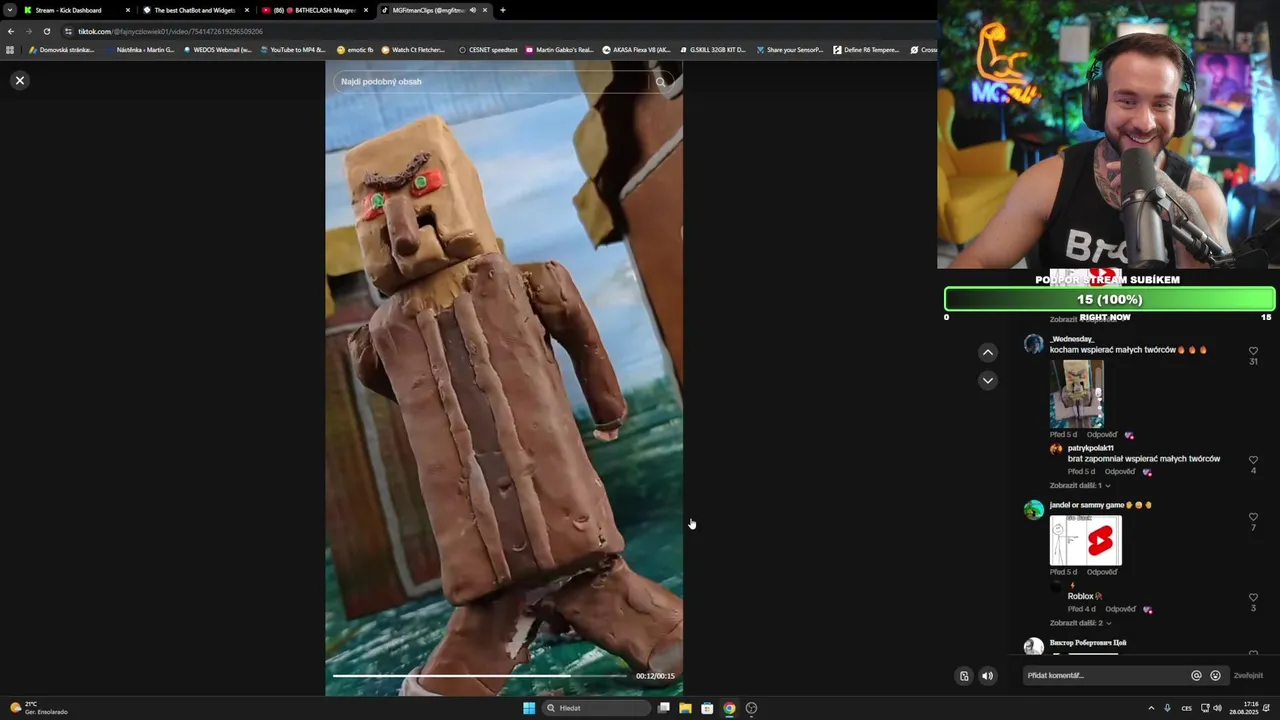The height and width of the screenshot is (720, 1280).
Task: Open 'WEDOS Webmail' bookmark
Action: [217, 50]
